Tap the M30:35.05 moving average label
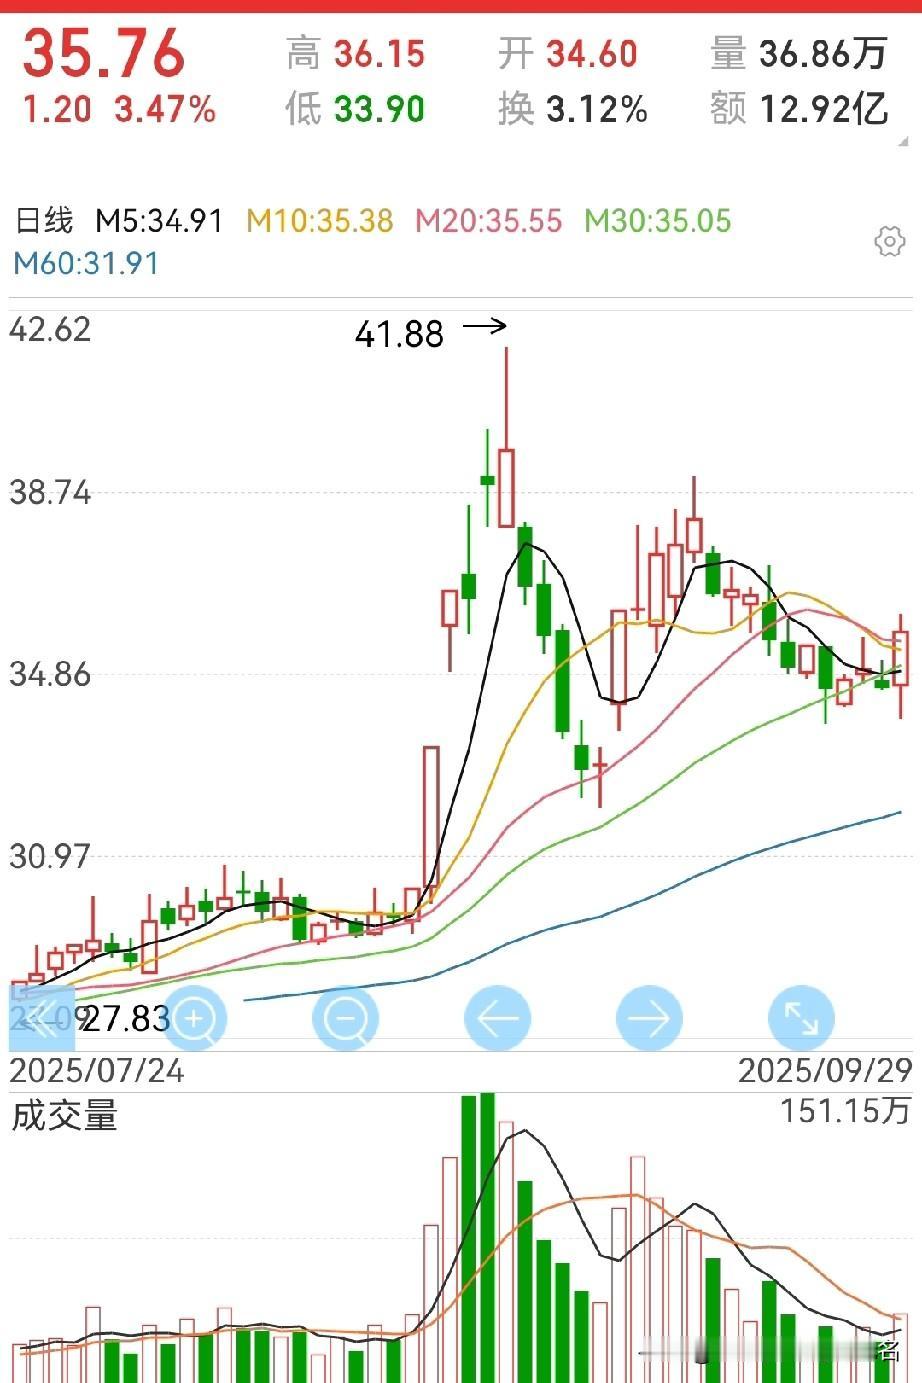 [658, 220]
